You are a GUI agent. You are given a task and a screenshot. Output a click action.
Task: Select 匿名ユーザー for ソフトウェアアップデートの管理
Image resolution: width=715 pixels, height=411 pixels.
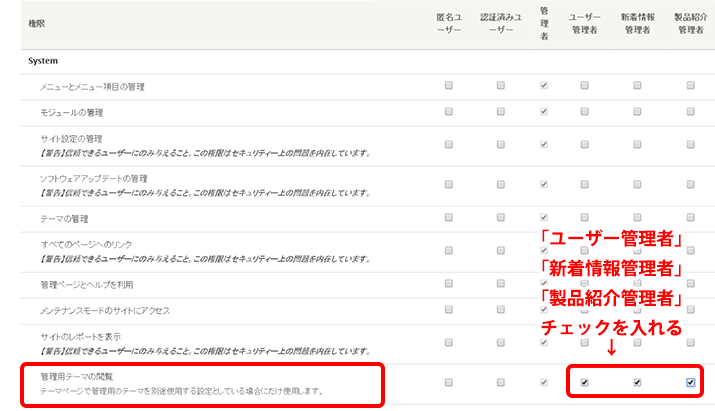tap(449, 184)
